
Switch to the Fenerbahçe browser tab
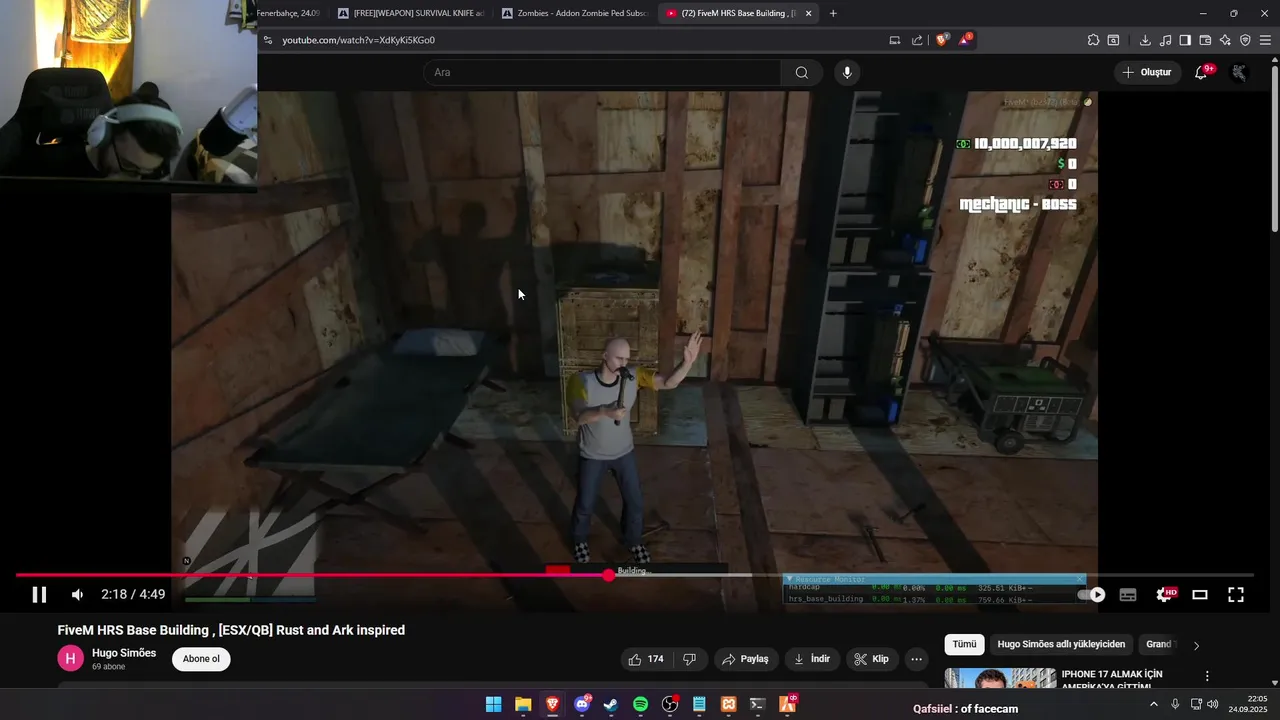[x=290, y=13]
